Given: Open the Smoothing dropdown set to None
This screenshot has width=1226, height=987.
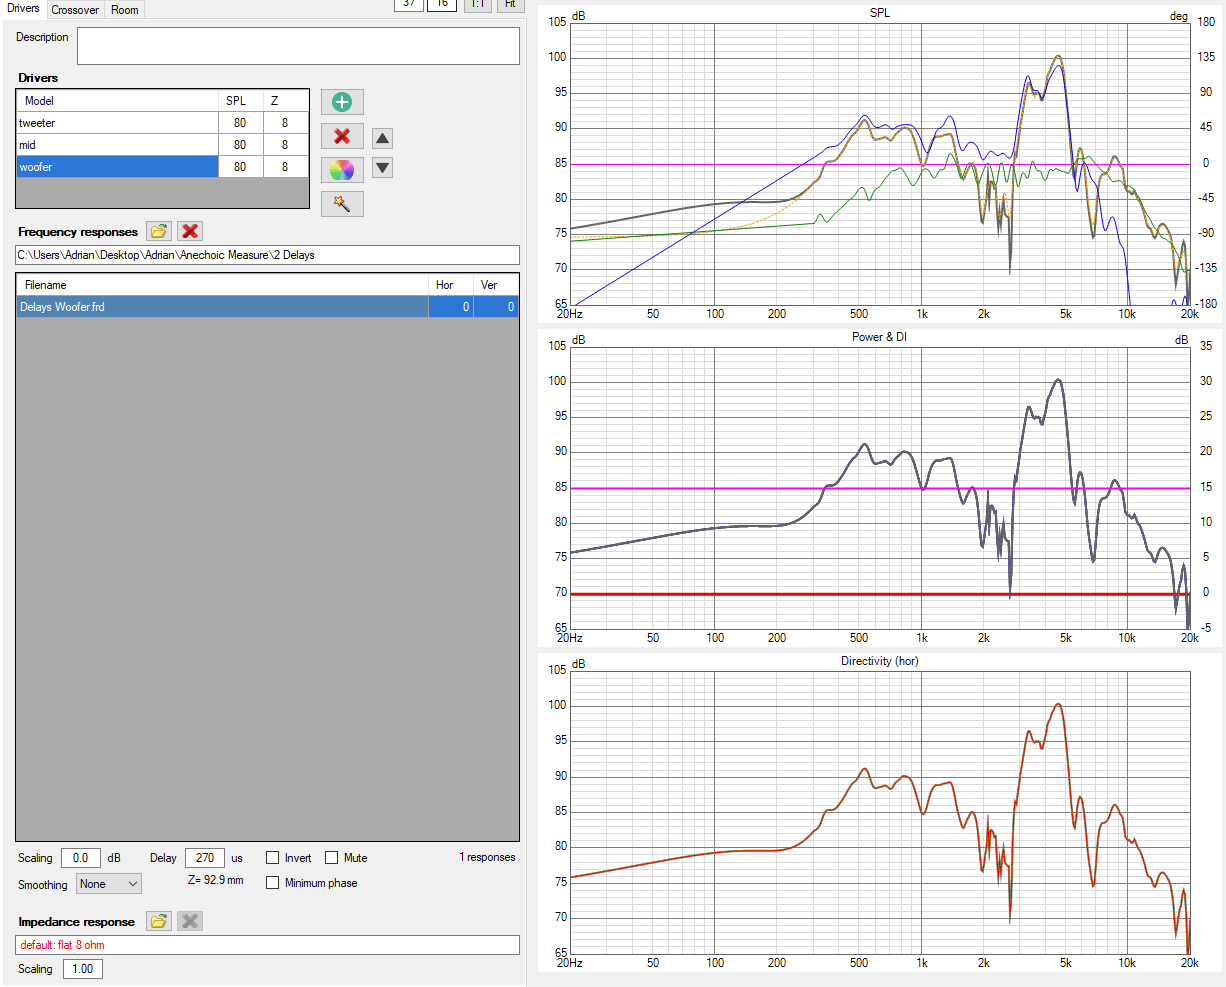Looking at the screenshot, I should 109,884.
